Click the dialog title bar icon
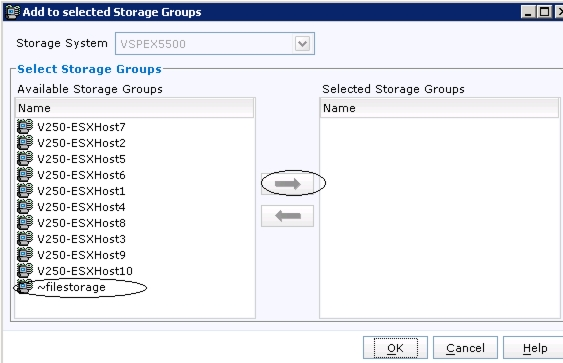 (x=13, y=12)
